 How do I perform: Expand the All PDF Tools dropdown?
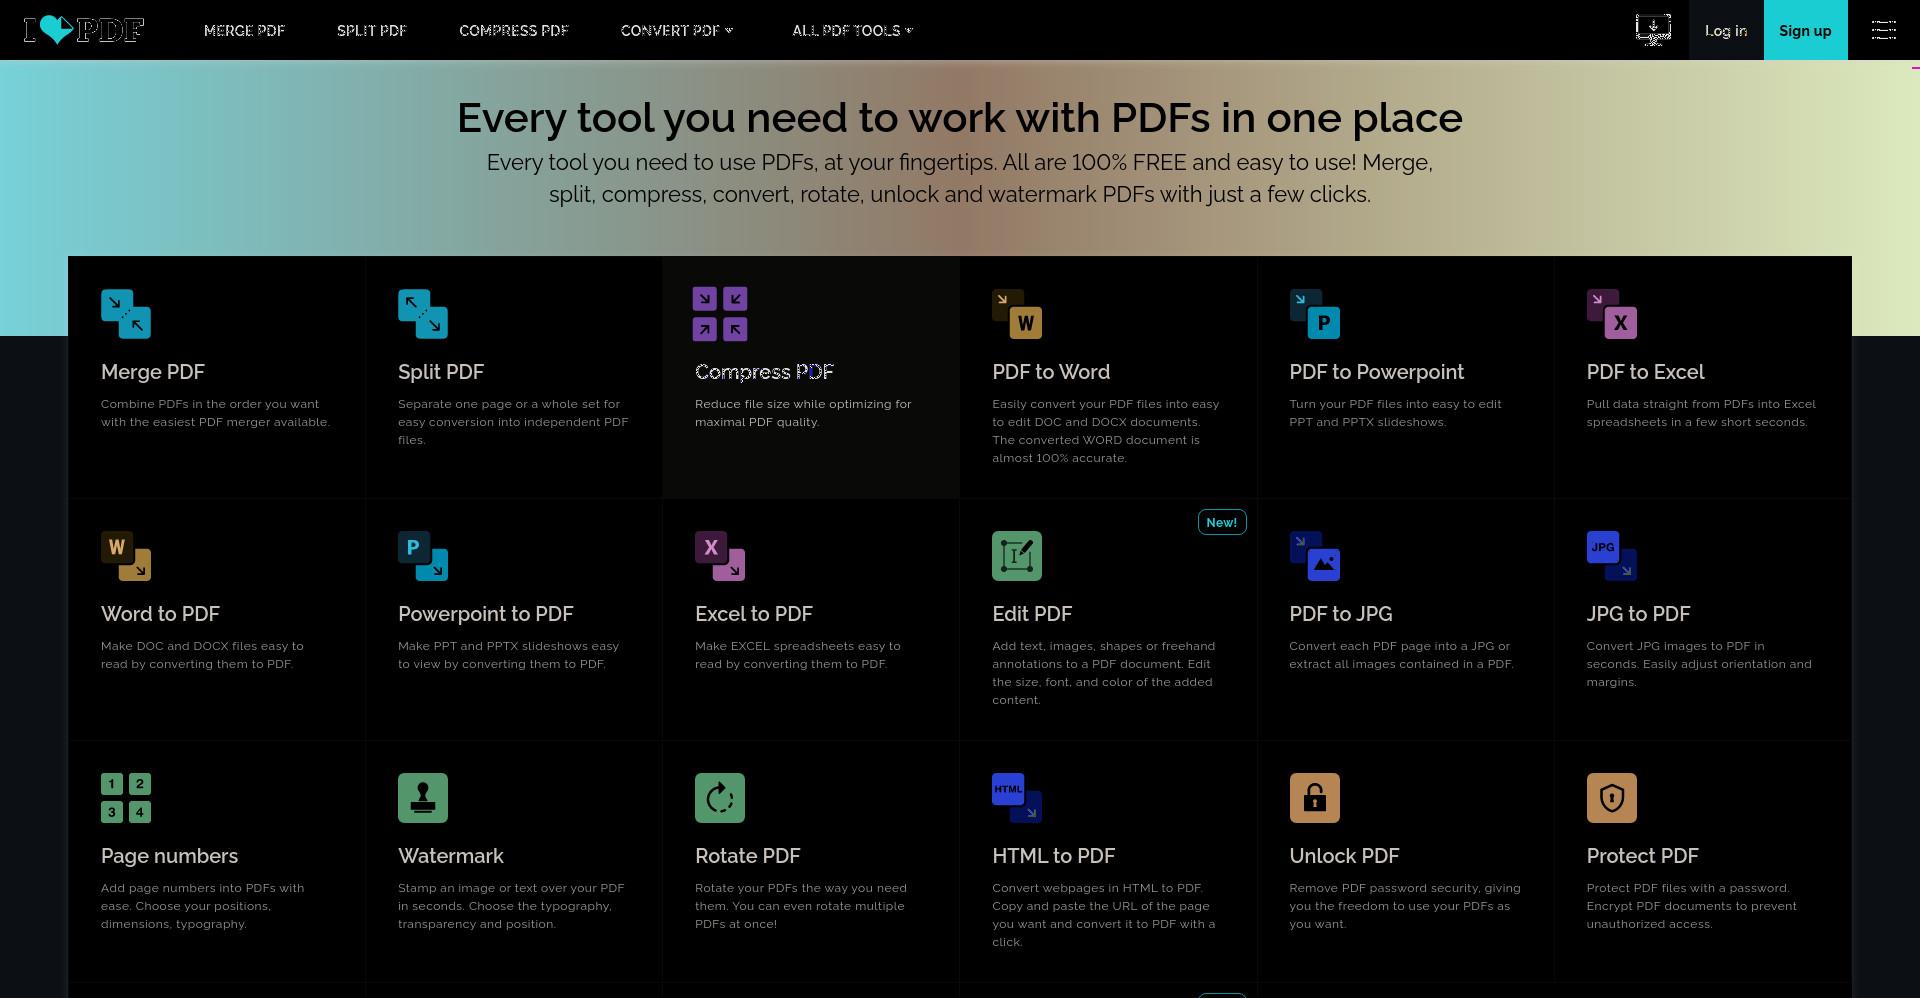852,30
